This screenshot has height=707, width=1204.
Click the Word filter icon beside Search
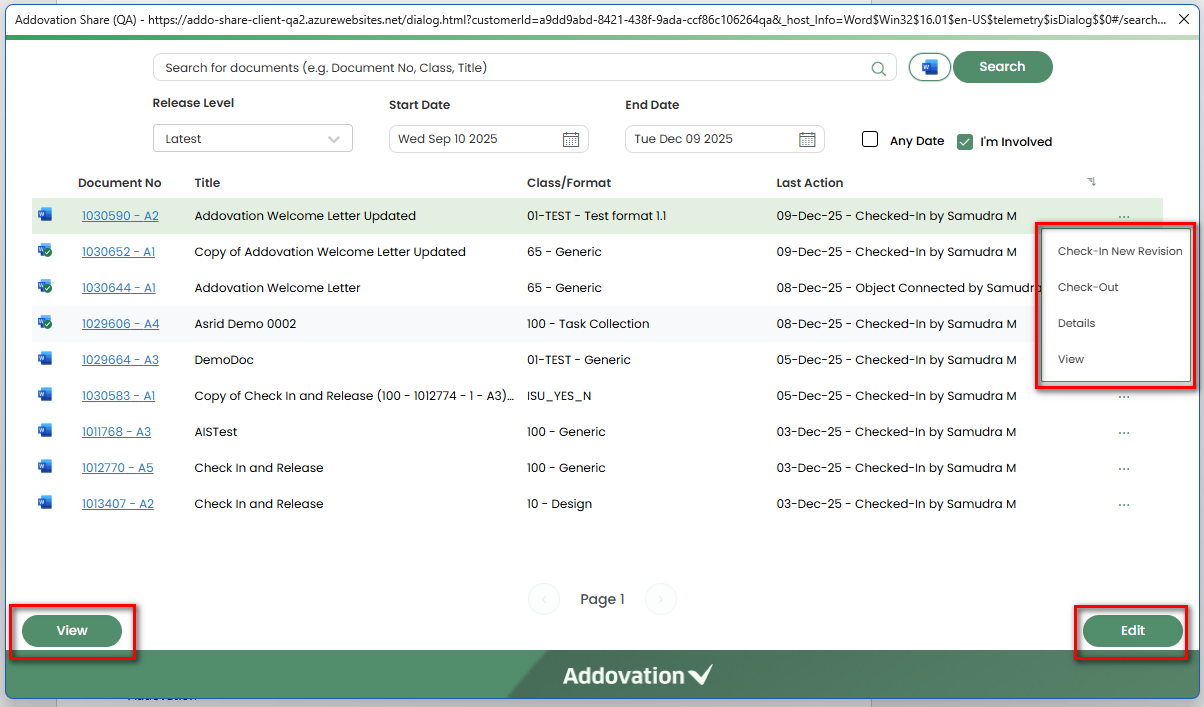click(x=929, y=67)
